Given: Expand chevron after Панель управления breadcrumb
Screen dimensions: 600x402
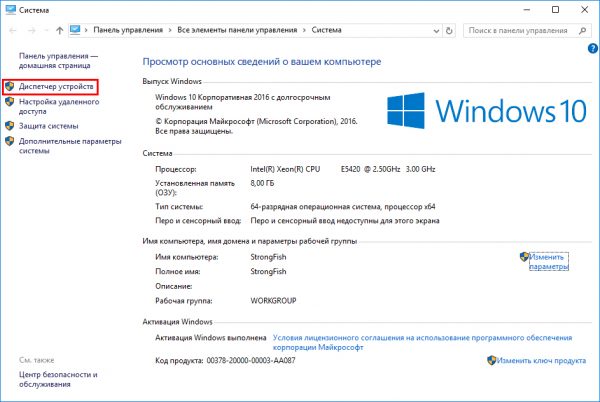Looking at the screenshot, I should pos(170,30).
